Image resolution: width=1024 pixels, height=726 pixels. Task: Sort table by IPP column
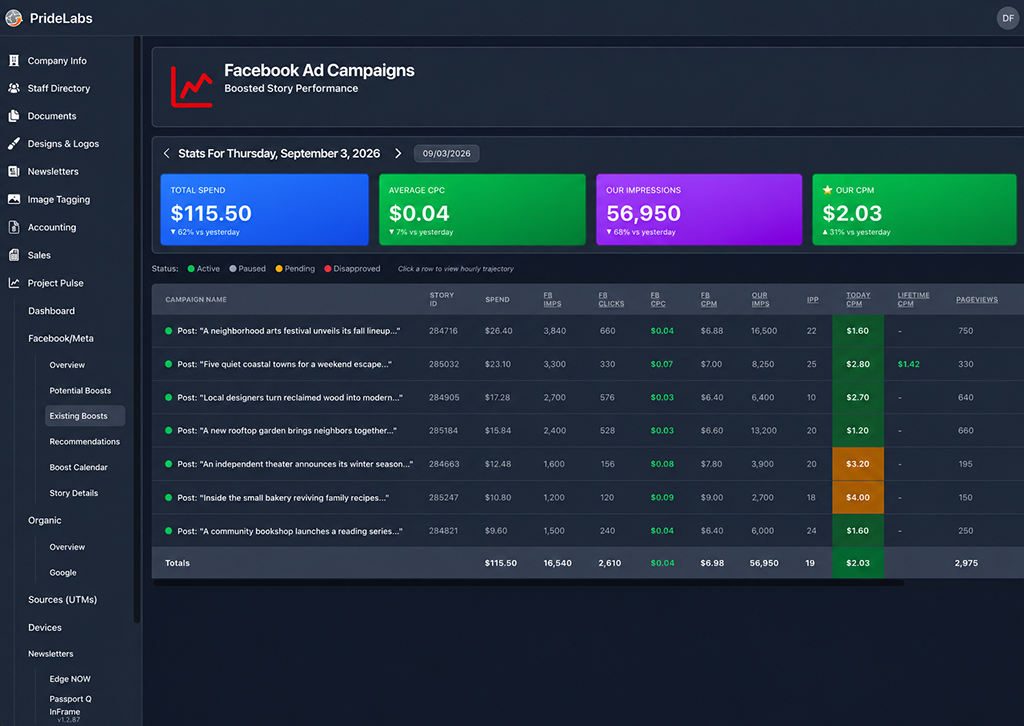(812, 300)
